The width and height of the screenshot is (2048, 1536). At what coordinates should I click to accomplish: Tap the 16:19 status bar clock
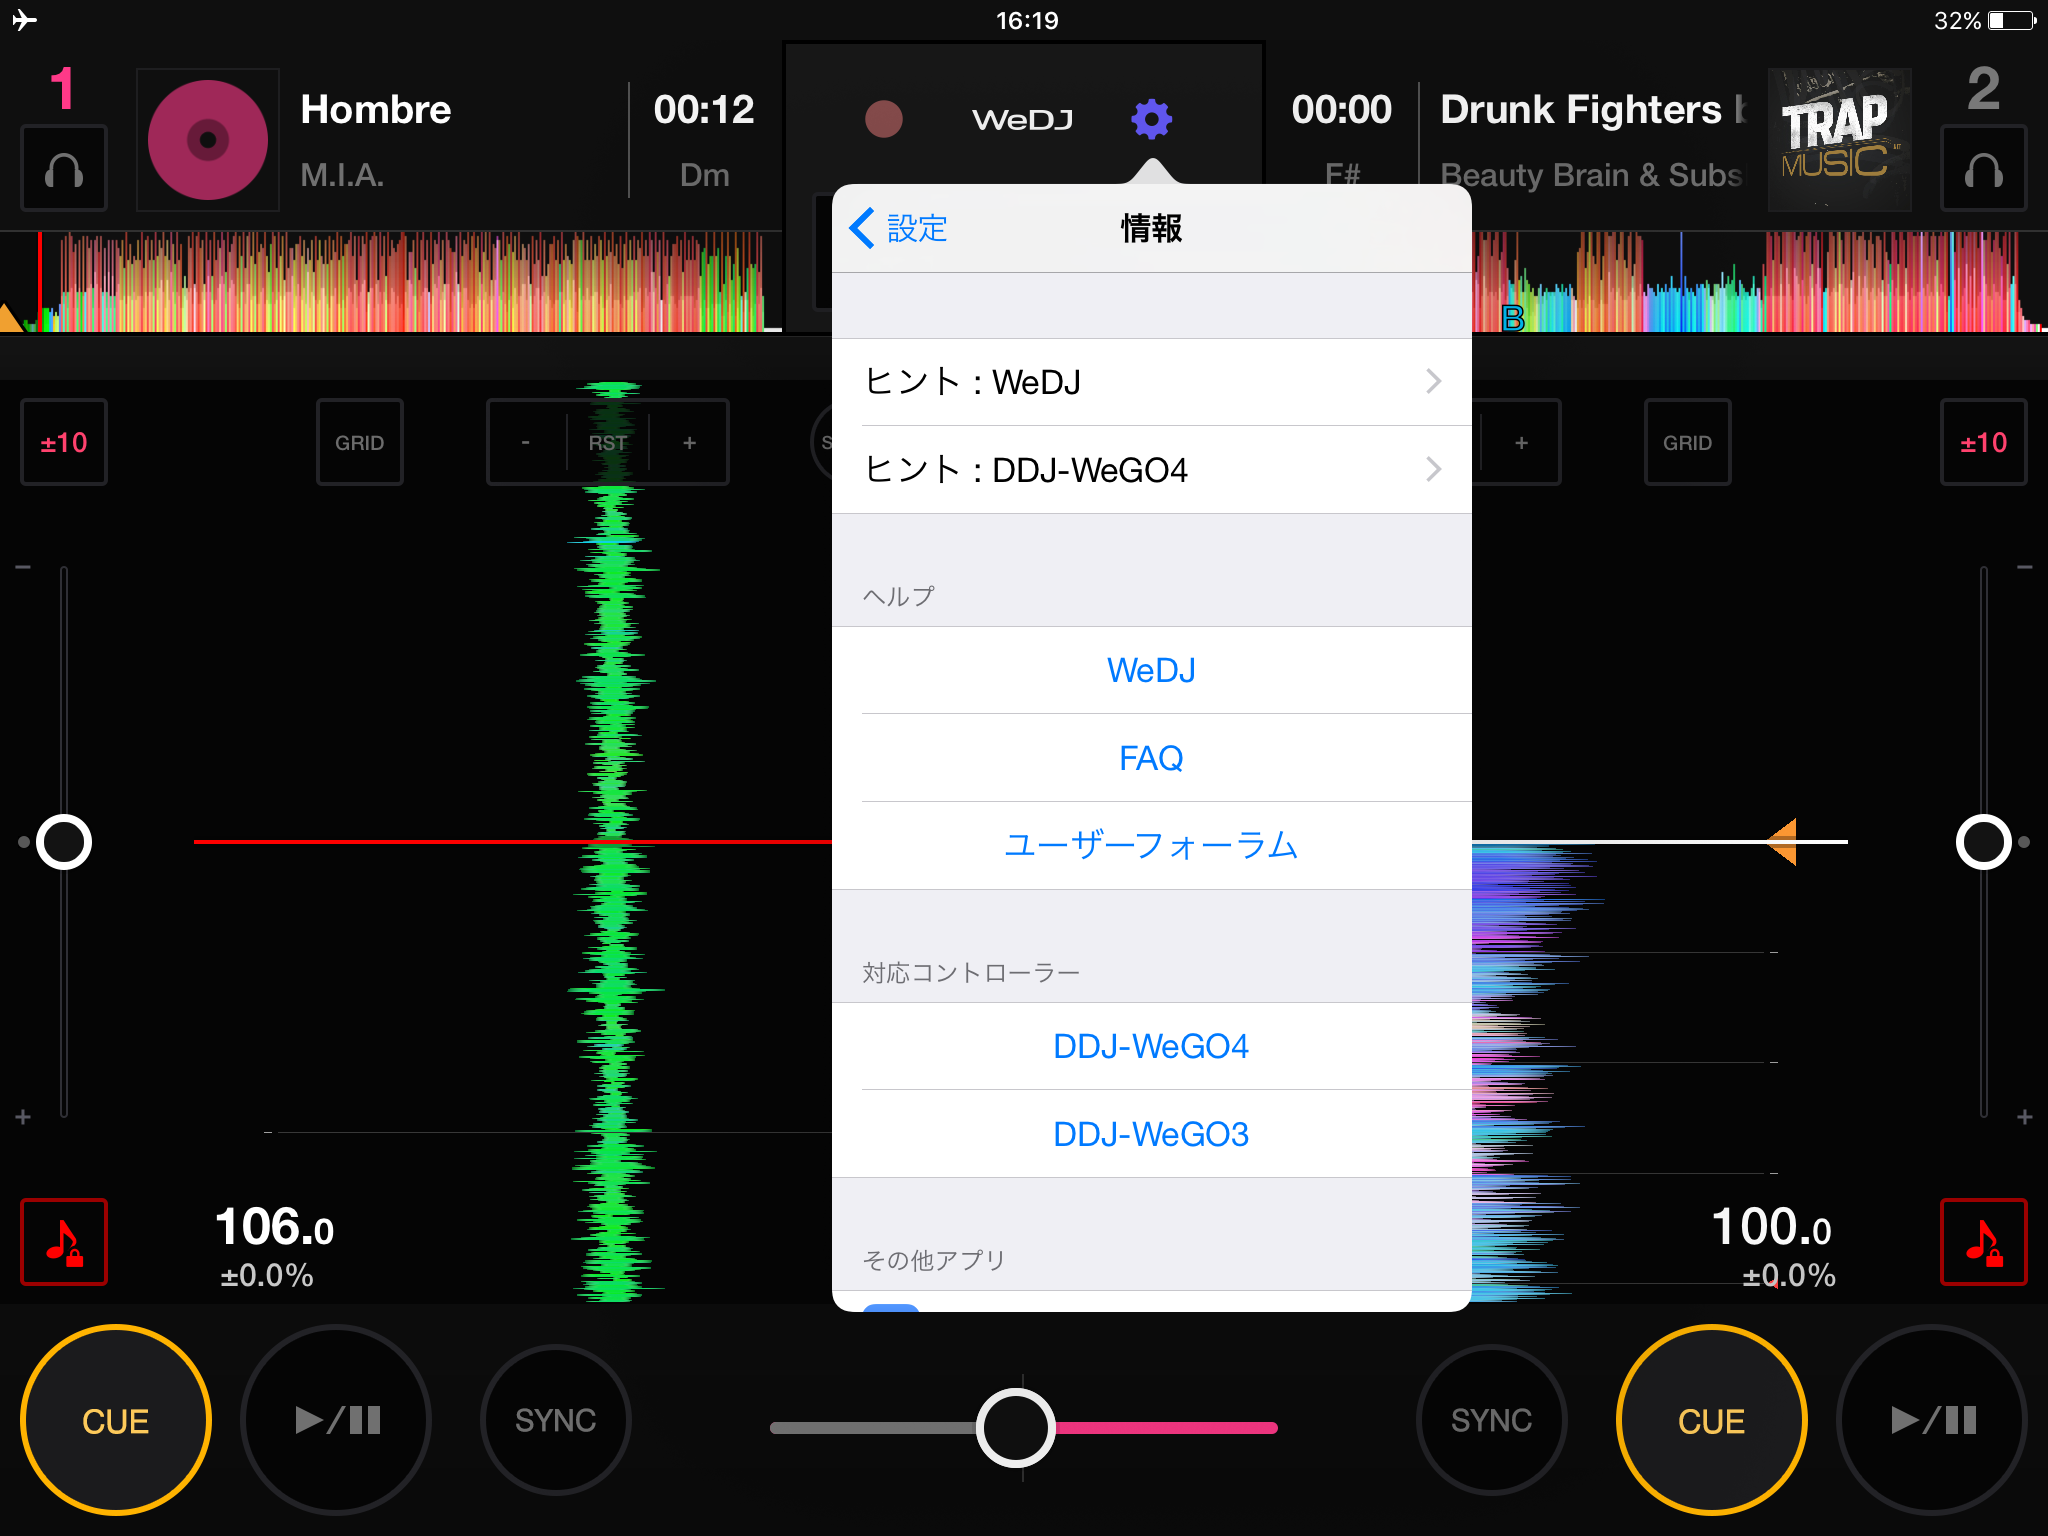tap(1027, 20)
